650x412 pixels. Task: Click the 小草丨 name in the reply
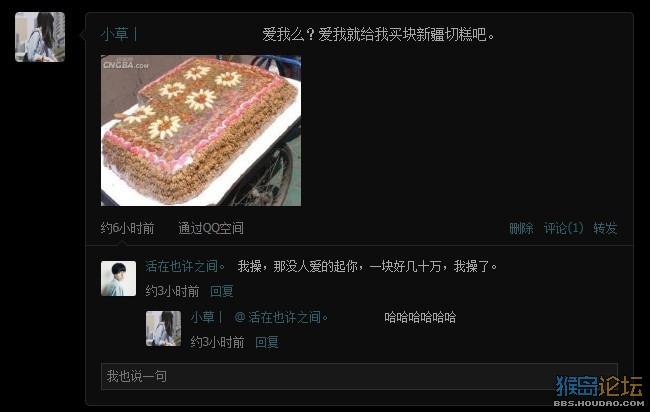tap(207, 317)
